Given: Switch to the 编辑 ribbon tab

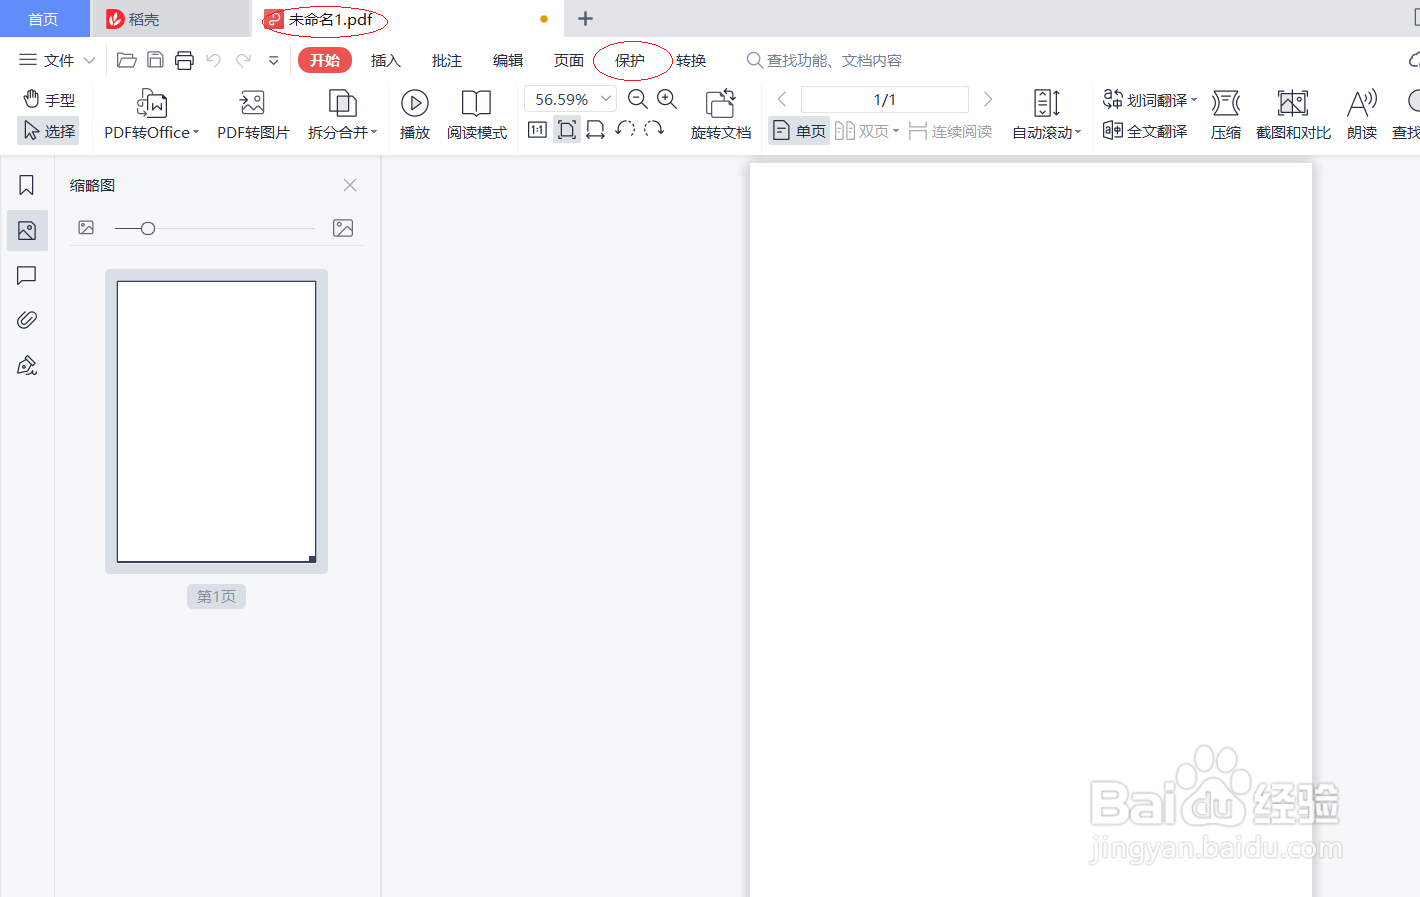Looking at the screenshot, I should point(508,60).
